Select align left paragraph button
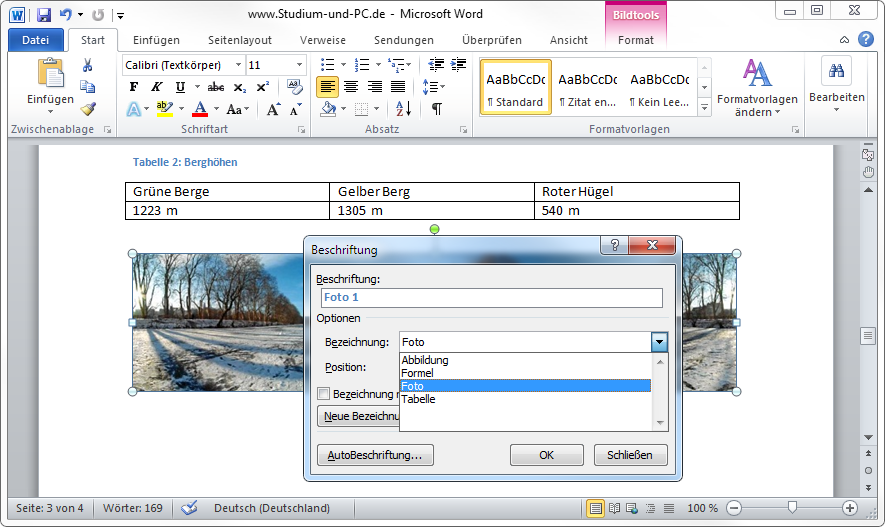Image resolution: width=885 pixels, height=527 pixels. 327,87
